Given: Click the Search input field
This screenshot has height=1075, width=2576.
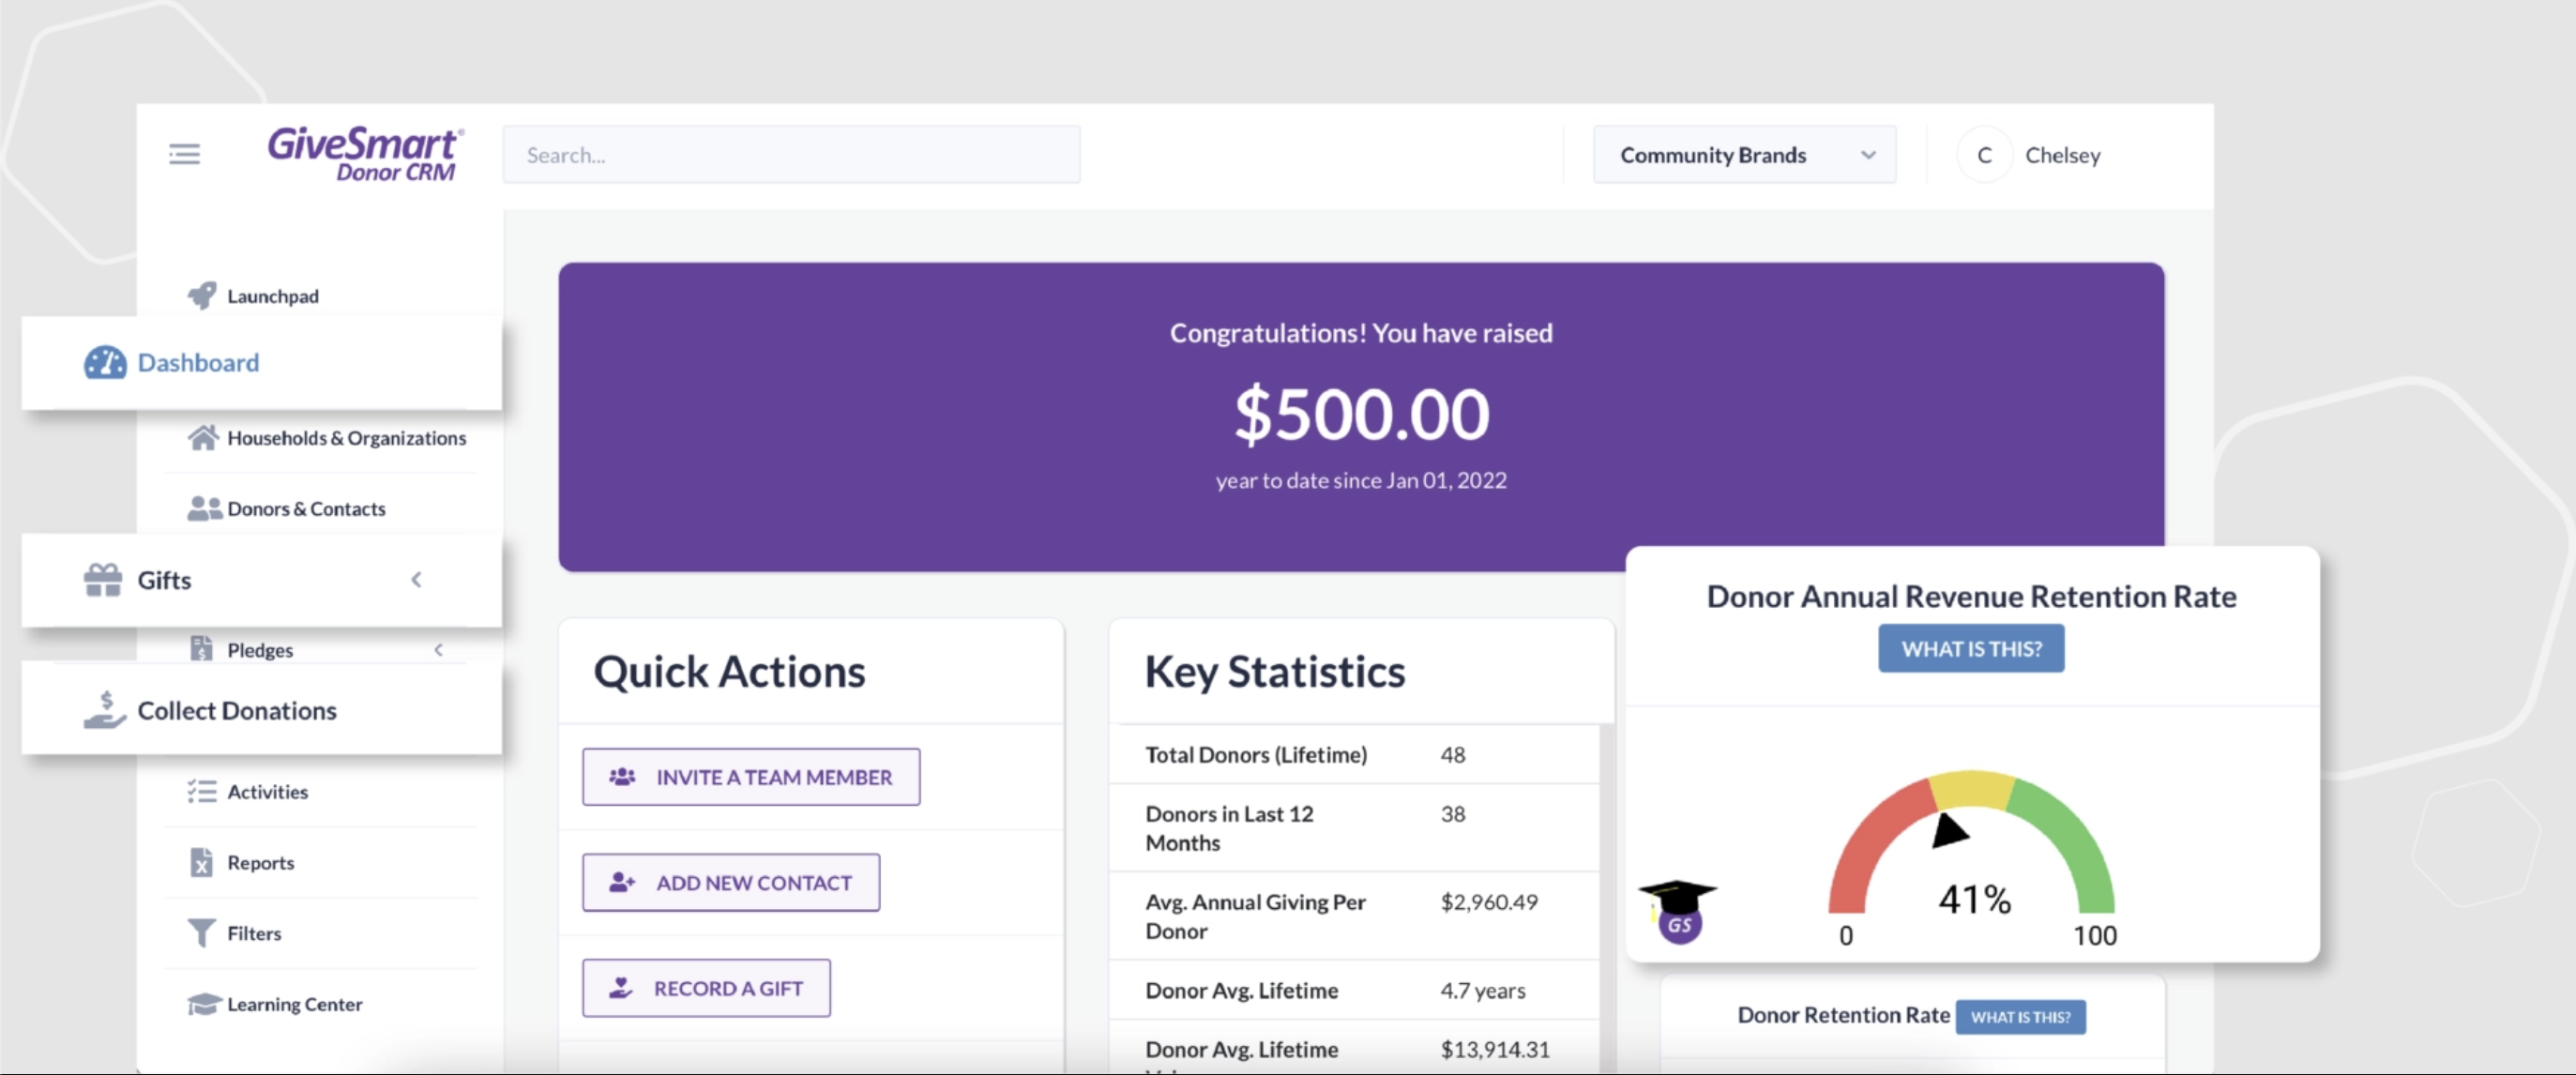Looking at the screenshot, I should click(x=791, y=155).
